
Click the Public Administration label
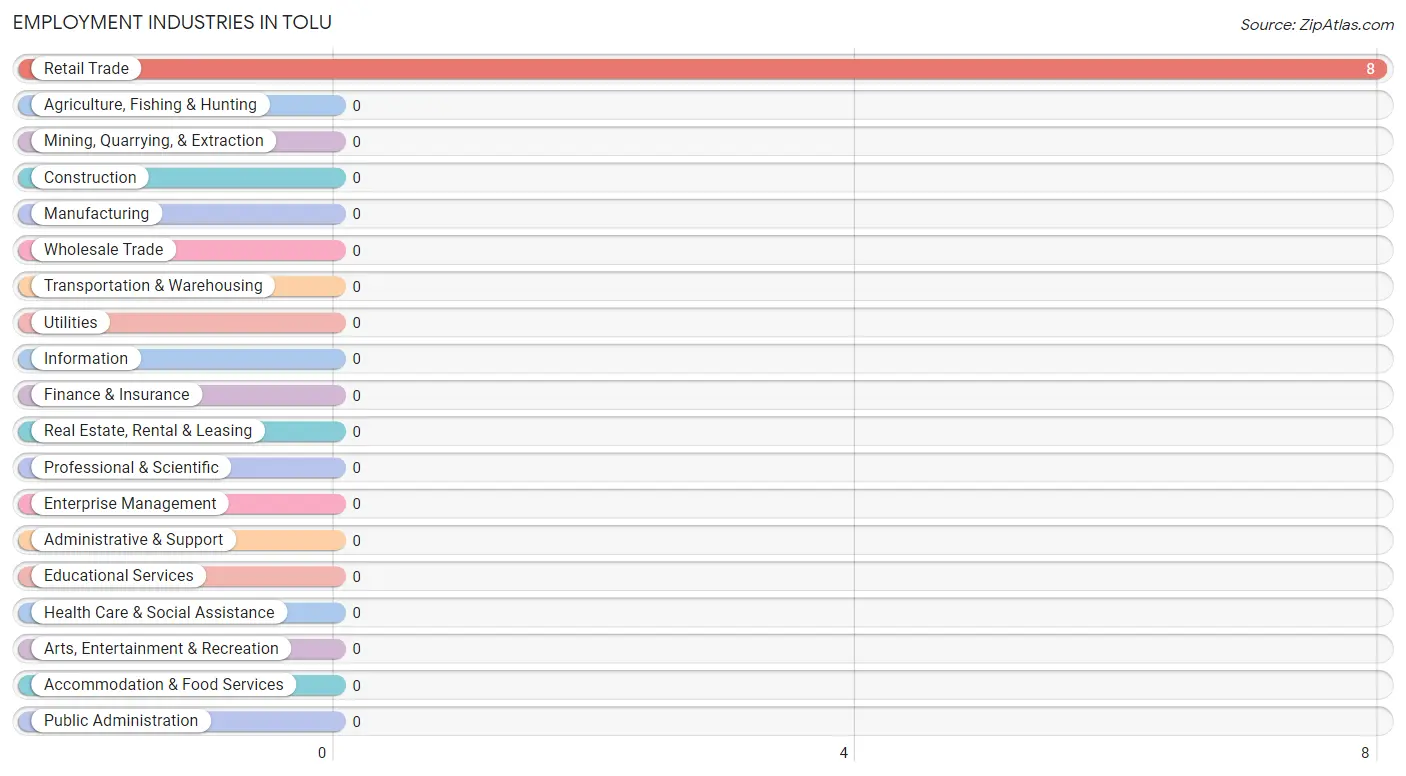click(x=121, y=721)
